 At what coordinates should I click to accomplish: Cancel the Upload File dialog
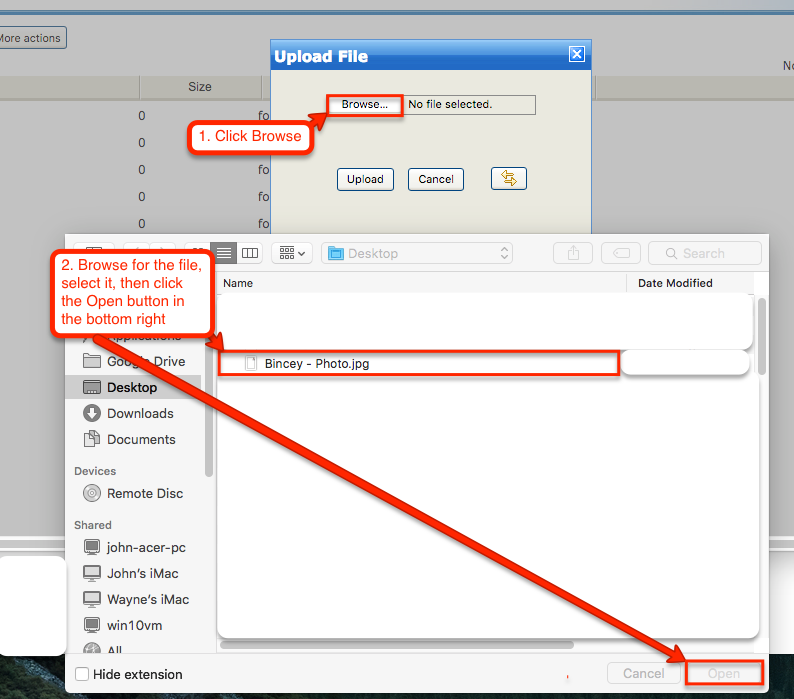pyautogui.click(x=436, y=179)
